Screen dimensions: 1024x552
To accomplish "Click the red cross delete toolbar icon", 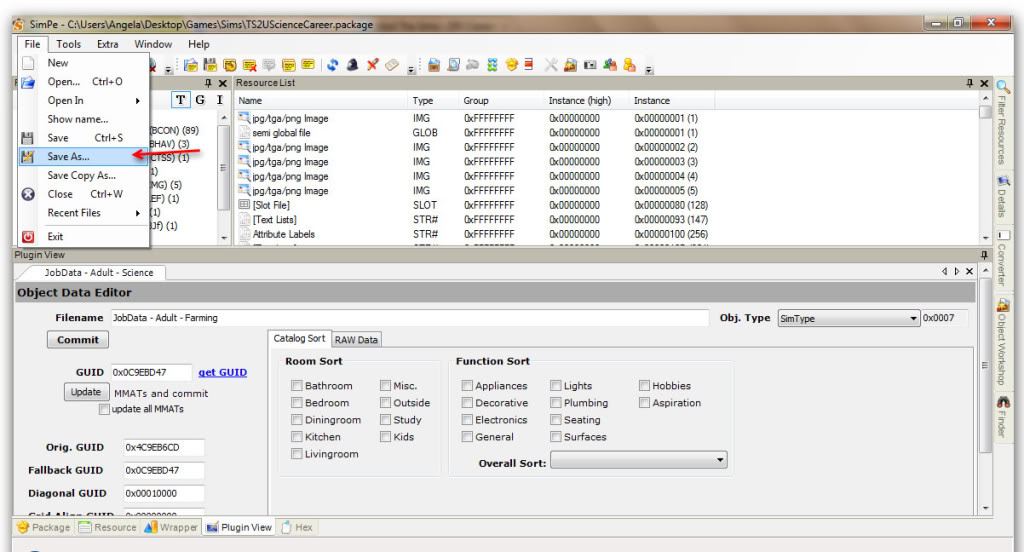I will (x=372, y=64).
